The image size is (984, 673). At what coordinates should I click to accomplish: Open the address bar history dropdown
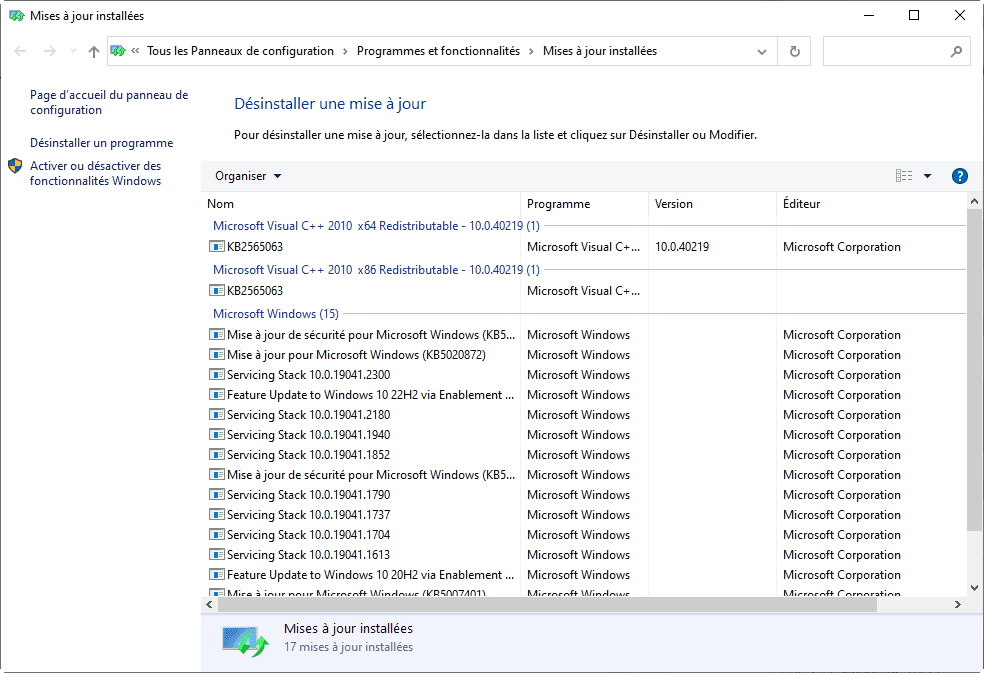764,51
